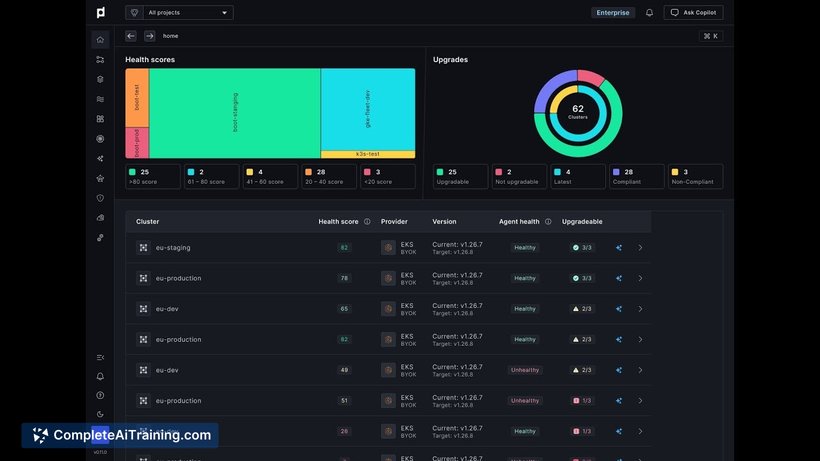This screenshot has width=820, height=461.
Task: Click Health score column info icon
Action: coord(367,222)
